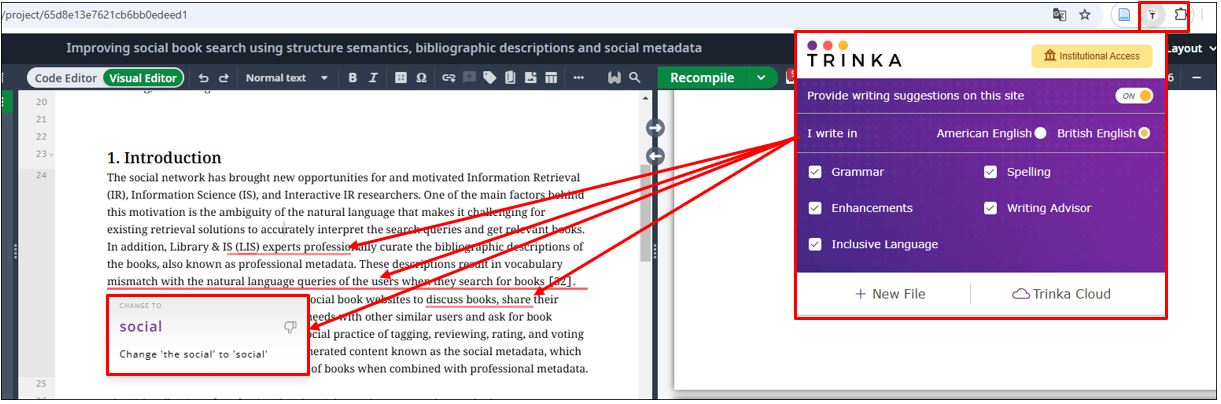Uncheck the Inclusive Language checkbox

tap(815, 244)
